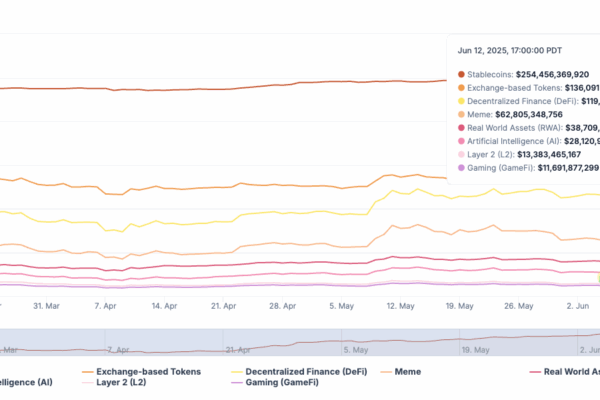Click the 28. Apr axis label

(x=282, y=306)
